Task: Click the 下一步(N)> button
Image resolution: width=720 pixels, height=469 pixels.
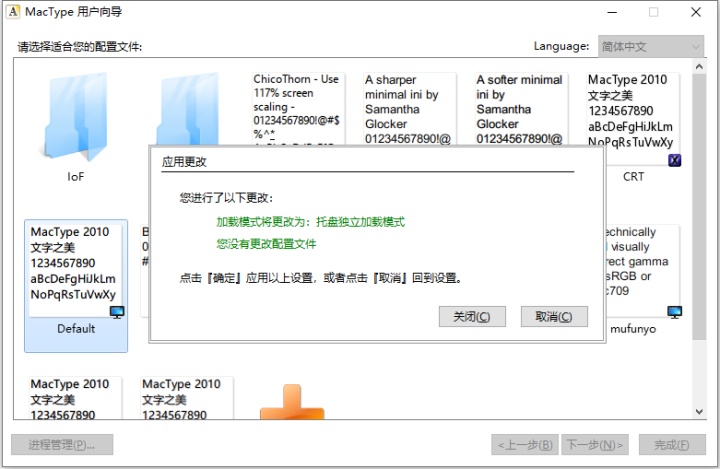Action: pyautogui.click(x=595, y=445)
